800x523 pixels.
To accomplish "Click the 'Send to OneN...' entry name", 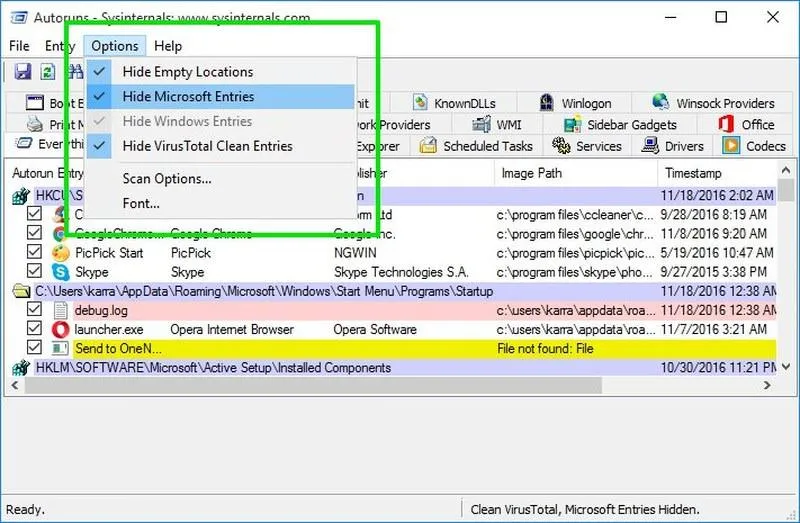I will 118,348.
